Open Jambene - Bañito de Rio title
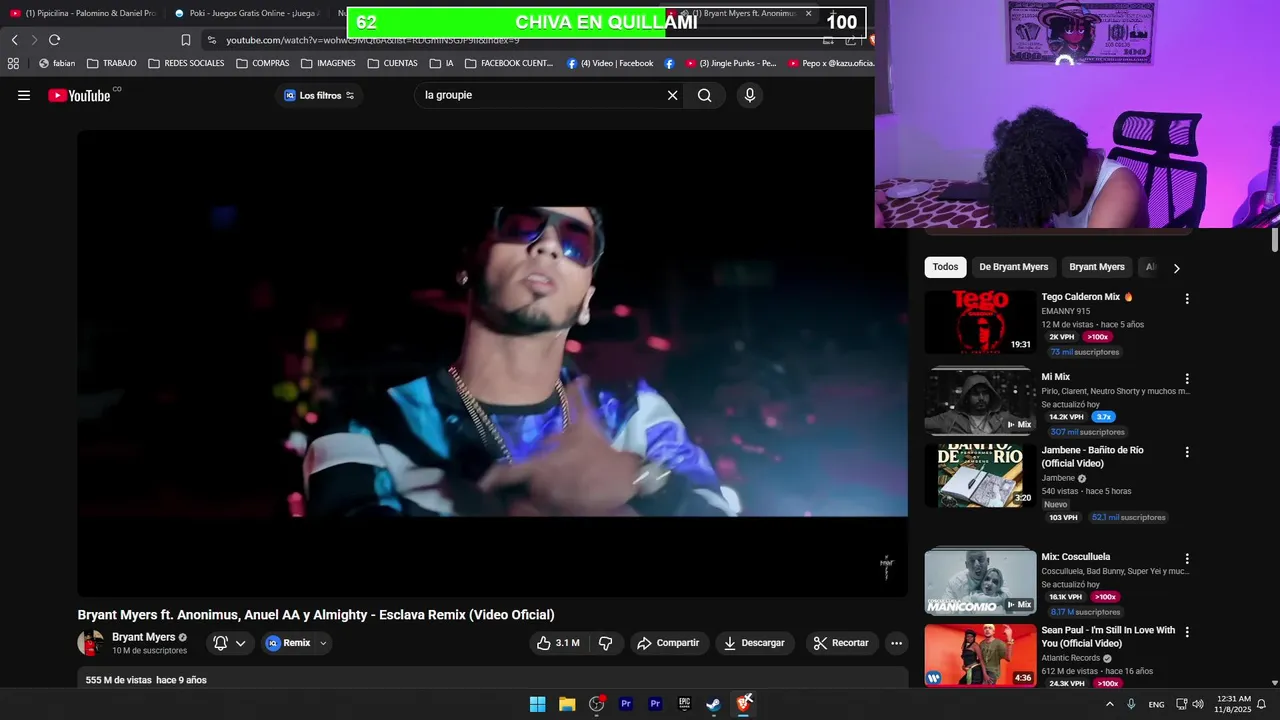Image resolution: width=1280 pixels, height=720 pixels. (1092, 456)
